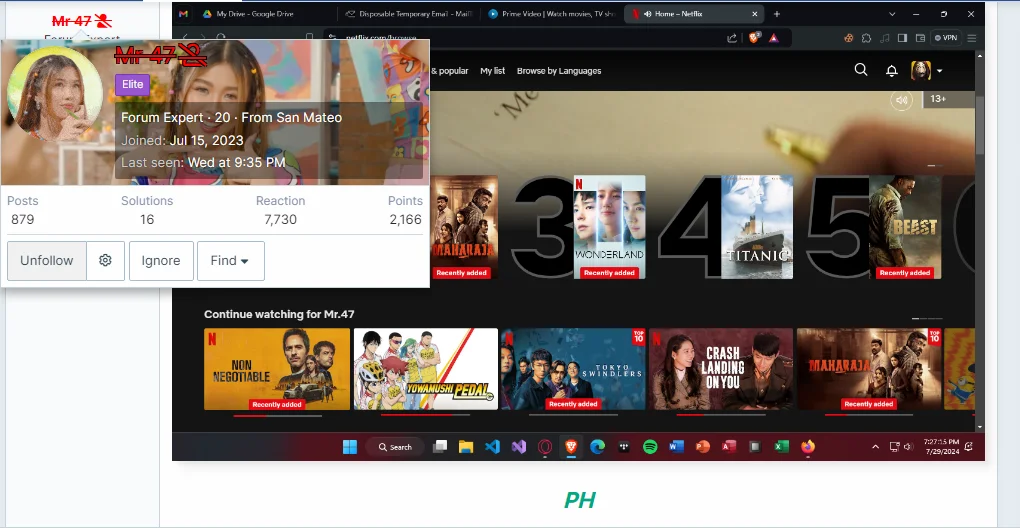Click the profile avatar picture in popup

[55, 94]
